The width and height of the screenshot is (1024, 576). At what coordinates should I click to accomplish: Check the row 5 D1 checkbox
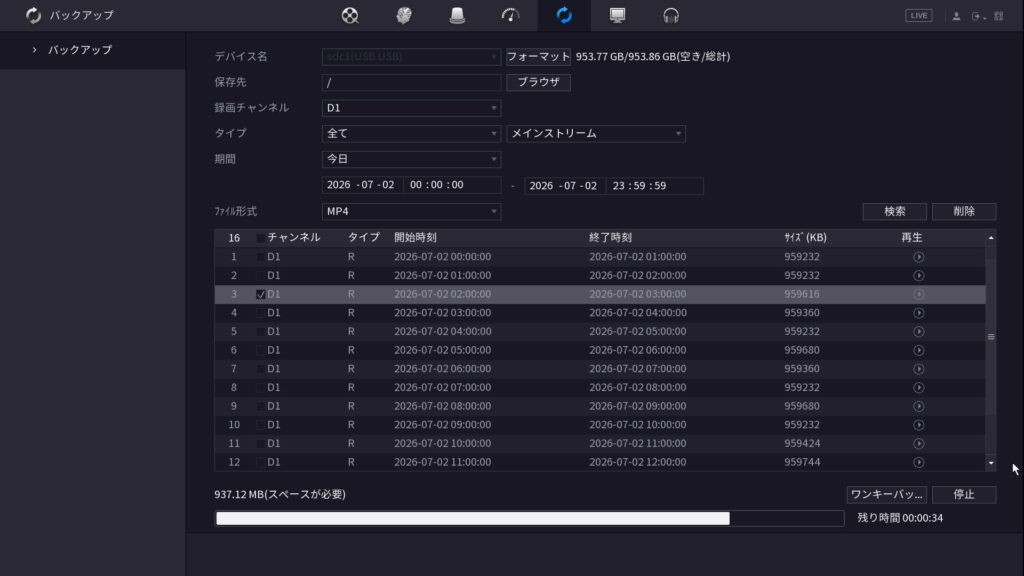pos(261,332)
